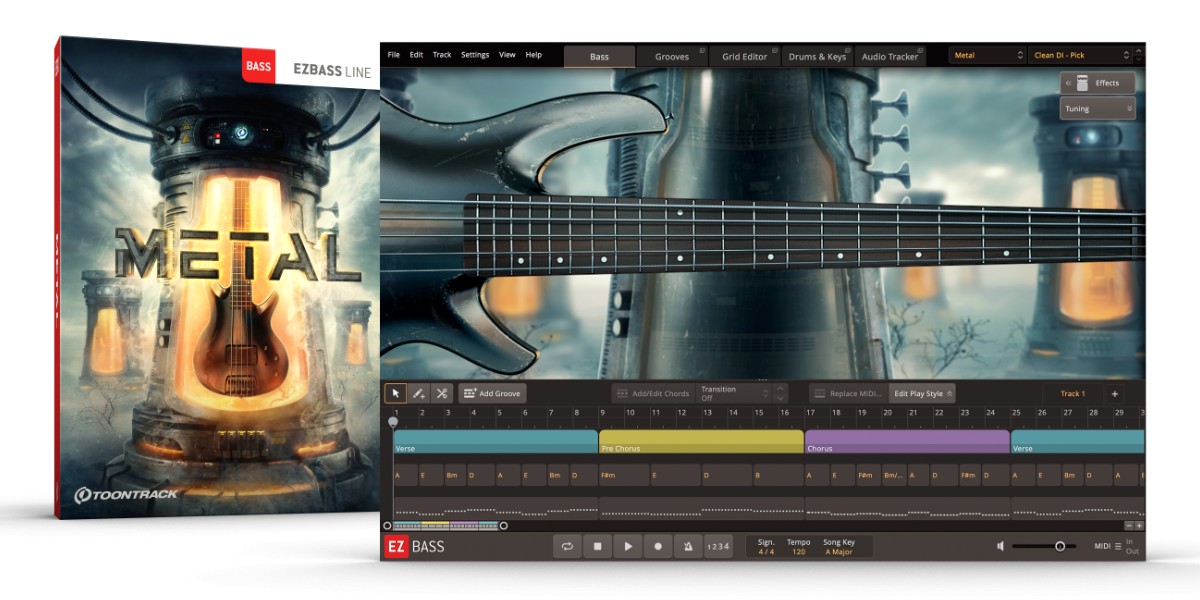Click the Metal EZBass box cover
1200x600 pixels.
[x=218, y=277]
